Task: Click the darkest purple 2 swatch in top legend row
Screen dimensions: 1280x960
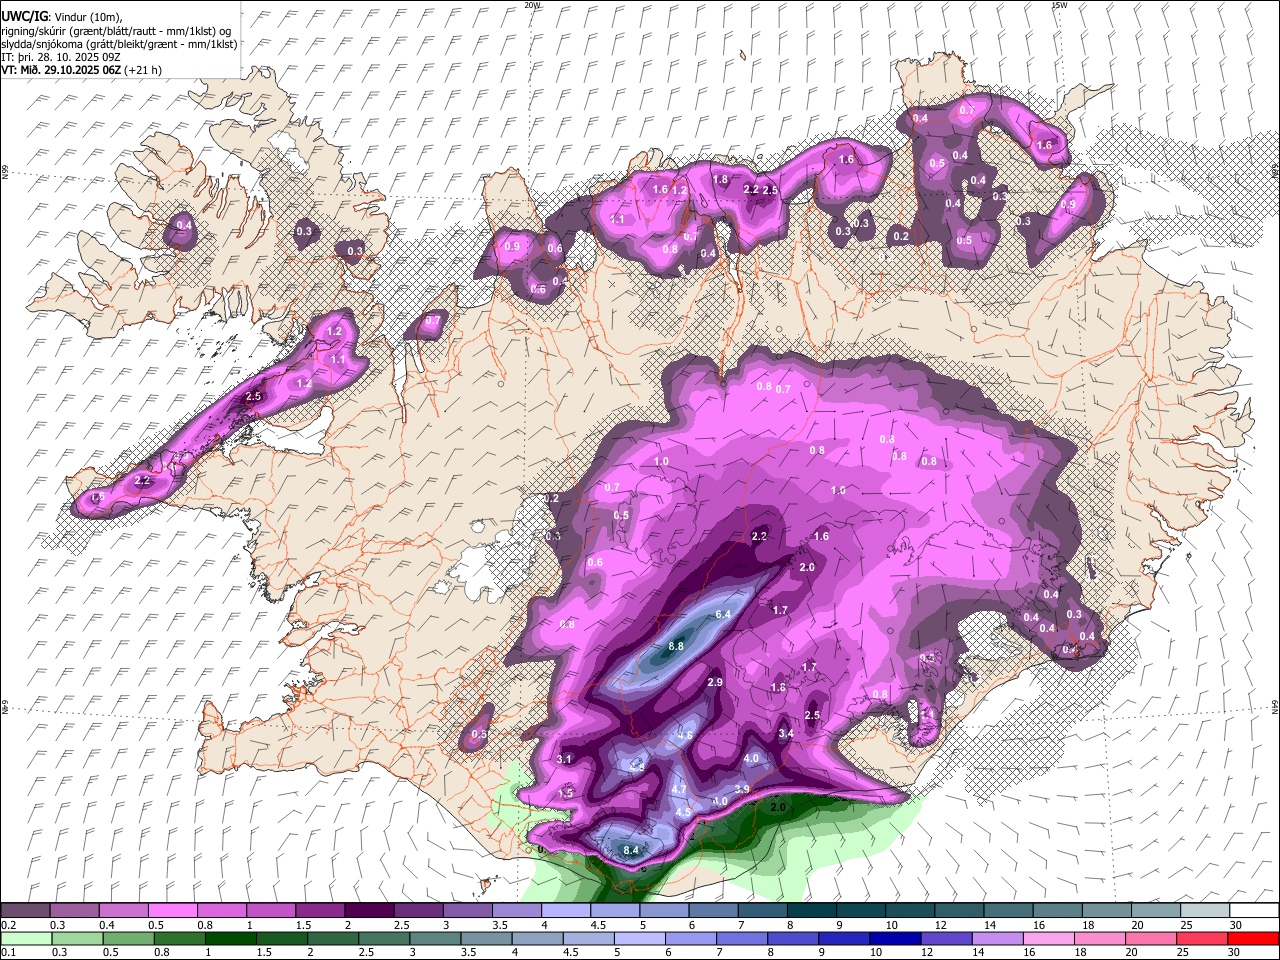Action: [x=368, y=910]
